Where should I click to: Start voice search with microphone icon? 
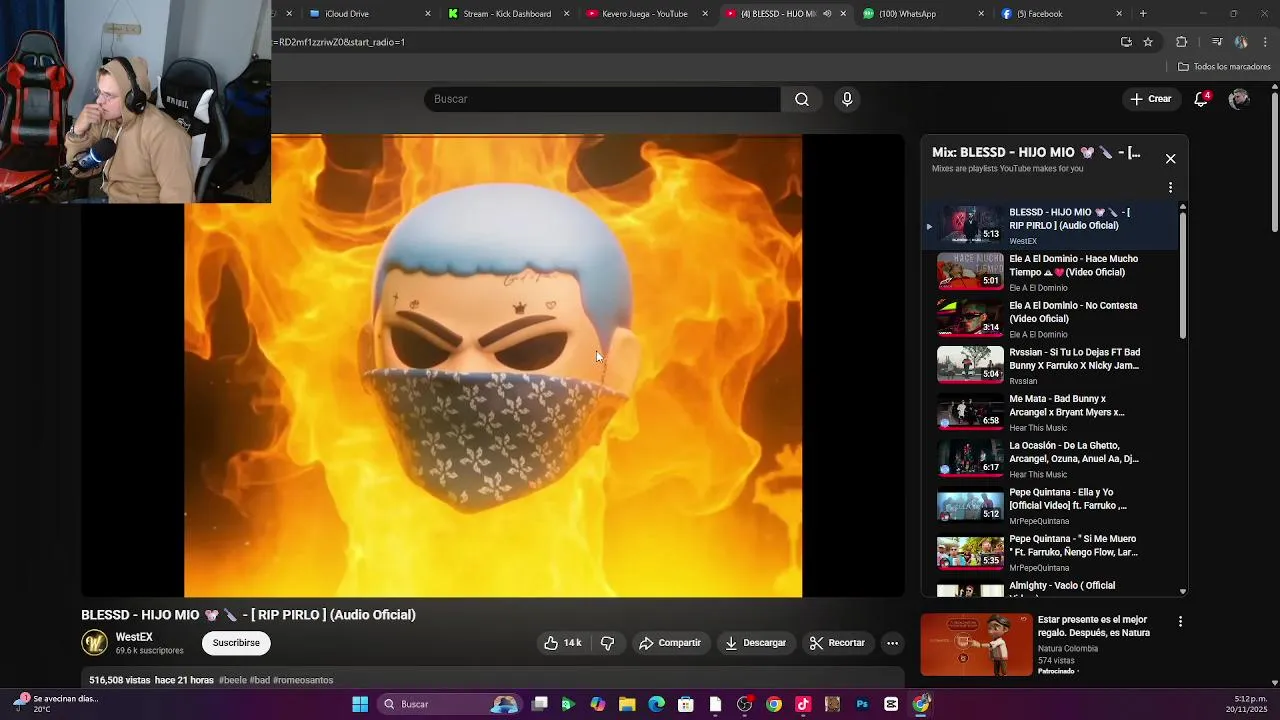pyautogui.click(x=847, y=99)
